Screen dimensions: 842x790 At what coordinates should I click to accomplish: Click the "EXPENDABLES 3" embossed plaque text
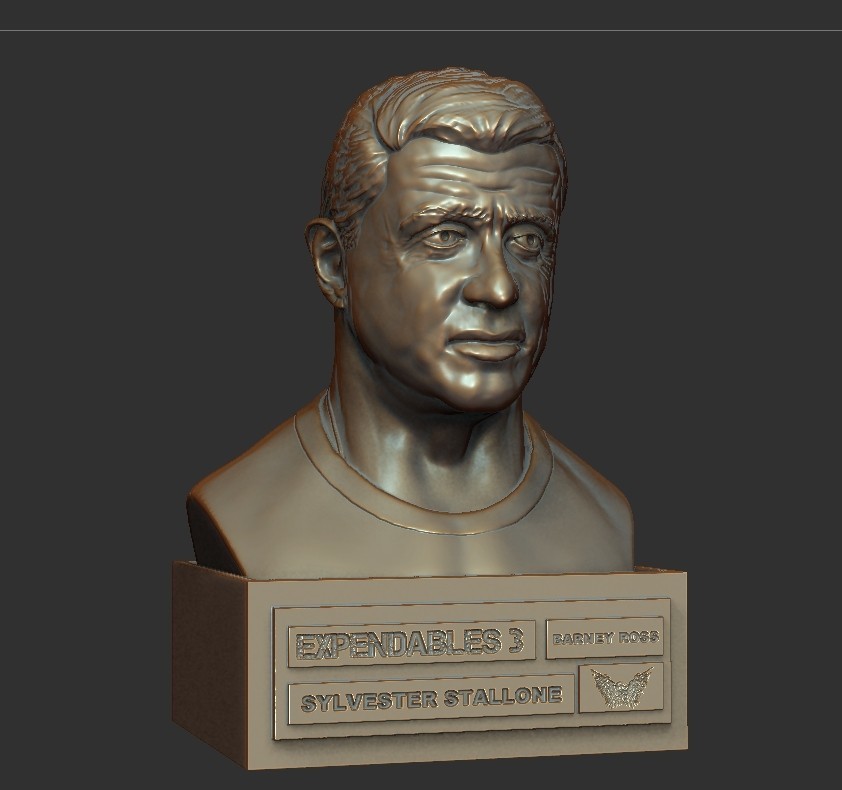pos(410,644)
